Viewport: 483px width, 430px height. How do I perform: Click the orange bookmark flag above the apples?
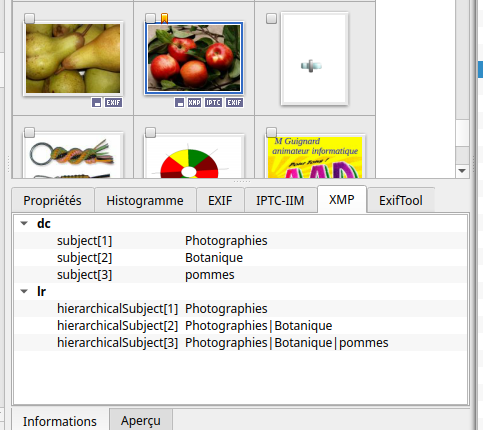[x=164, y=18]
